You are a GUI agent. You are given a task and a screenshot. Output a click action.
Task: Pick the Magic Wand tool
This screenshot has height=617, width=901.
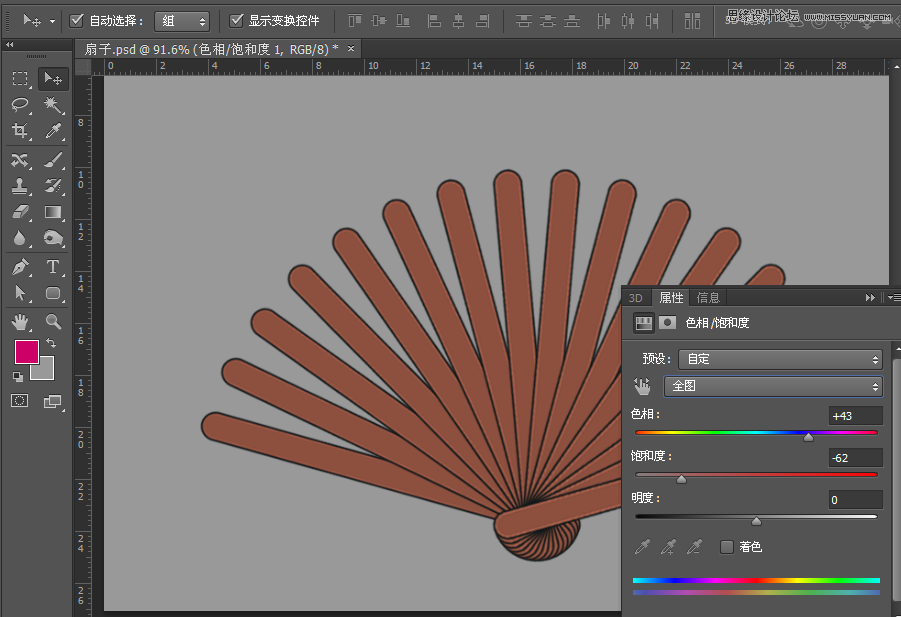tap(53, 105)
